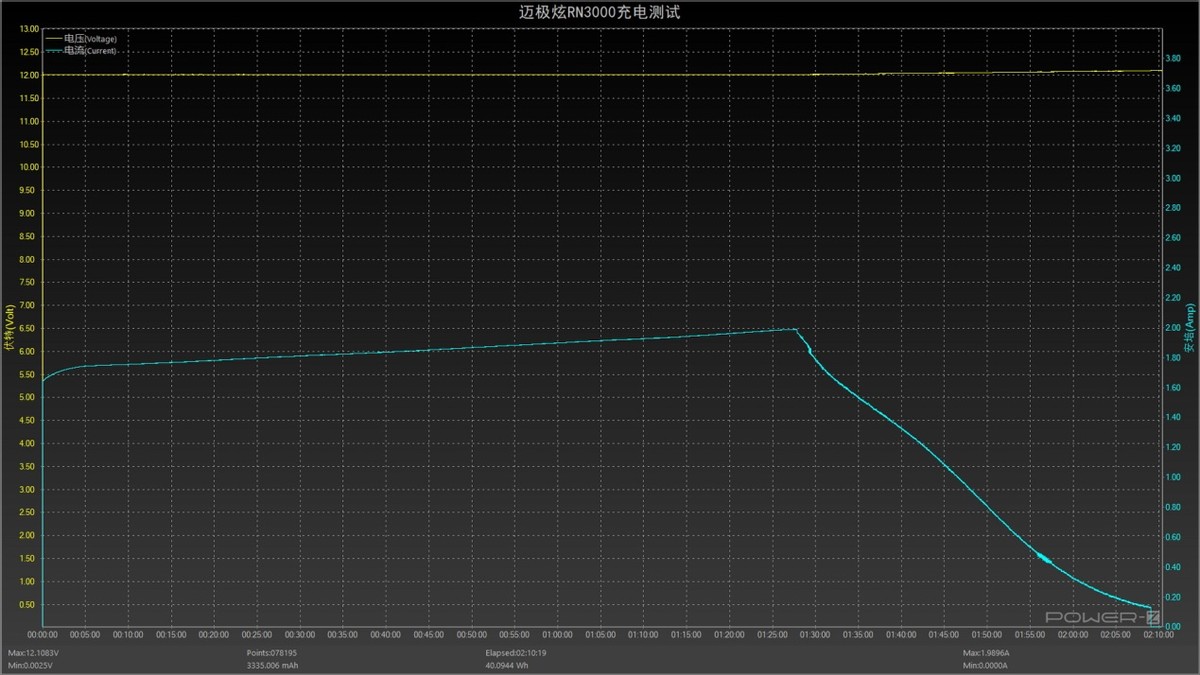Image resolution: width=1200 pixels, height=675 pixels.
Task: Click the 电流(Current) legend entry
Action: tap(82, 50)
